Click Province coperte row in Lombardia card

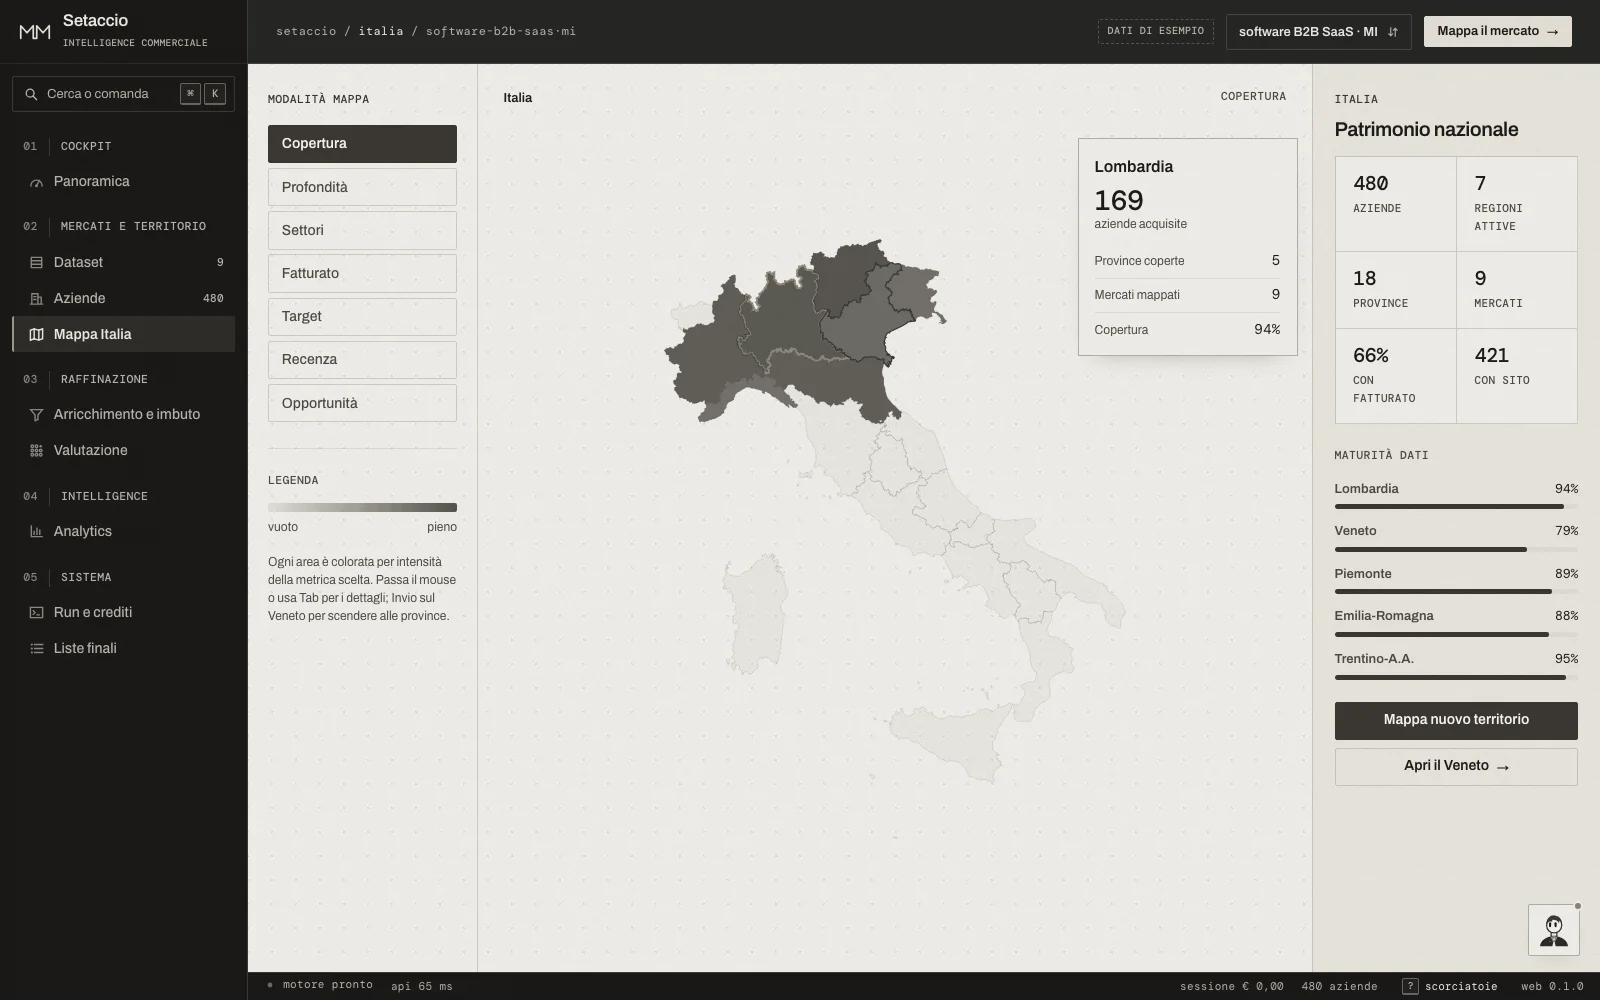1187,261
